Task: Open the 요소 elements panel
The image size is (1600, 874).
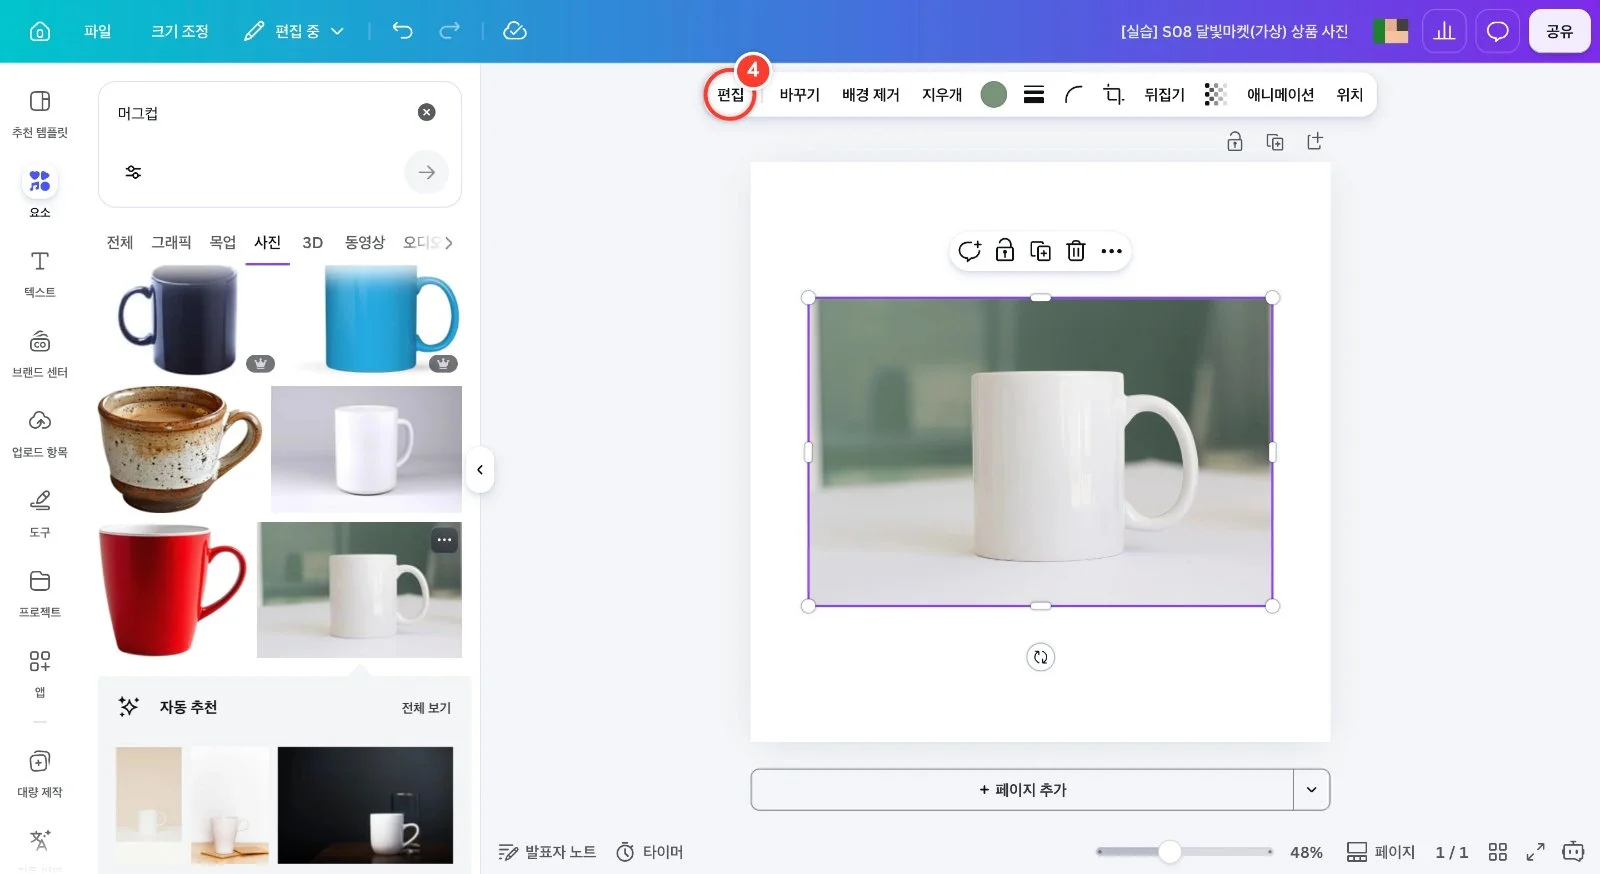Action: pos(40,193)
